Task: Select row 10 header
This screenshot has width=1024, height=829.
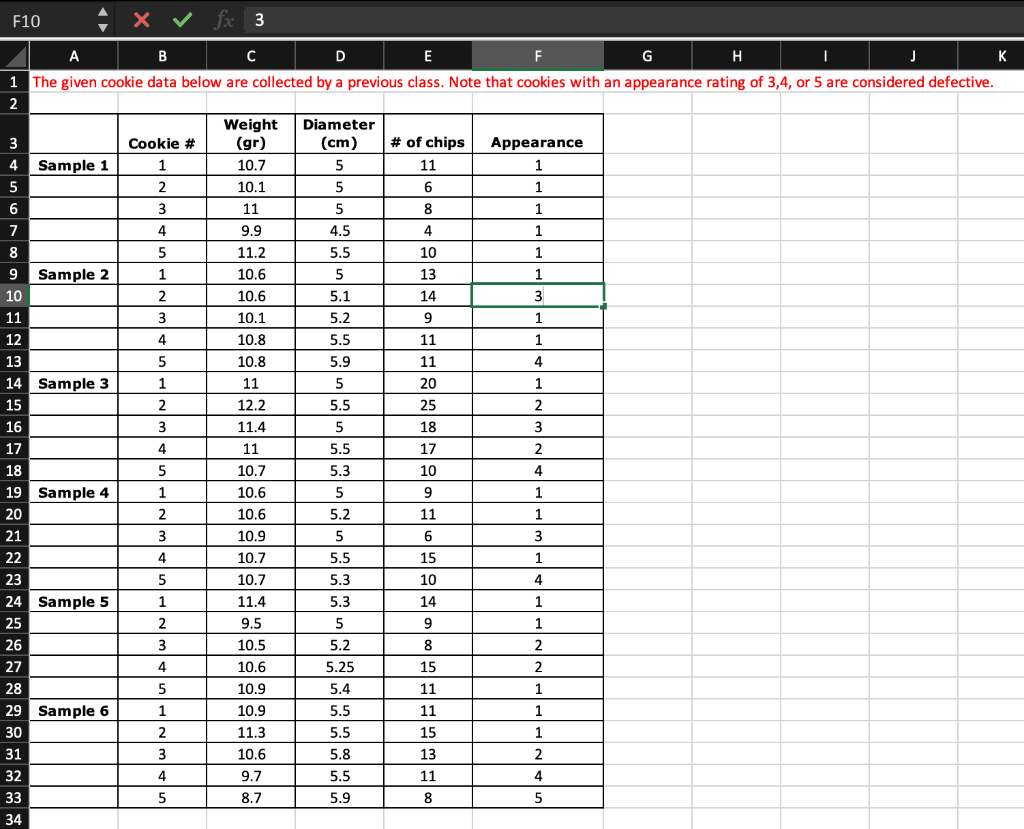Action: tap(14, 296)
